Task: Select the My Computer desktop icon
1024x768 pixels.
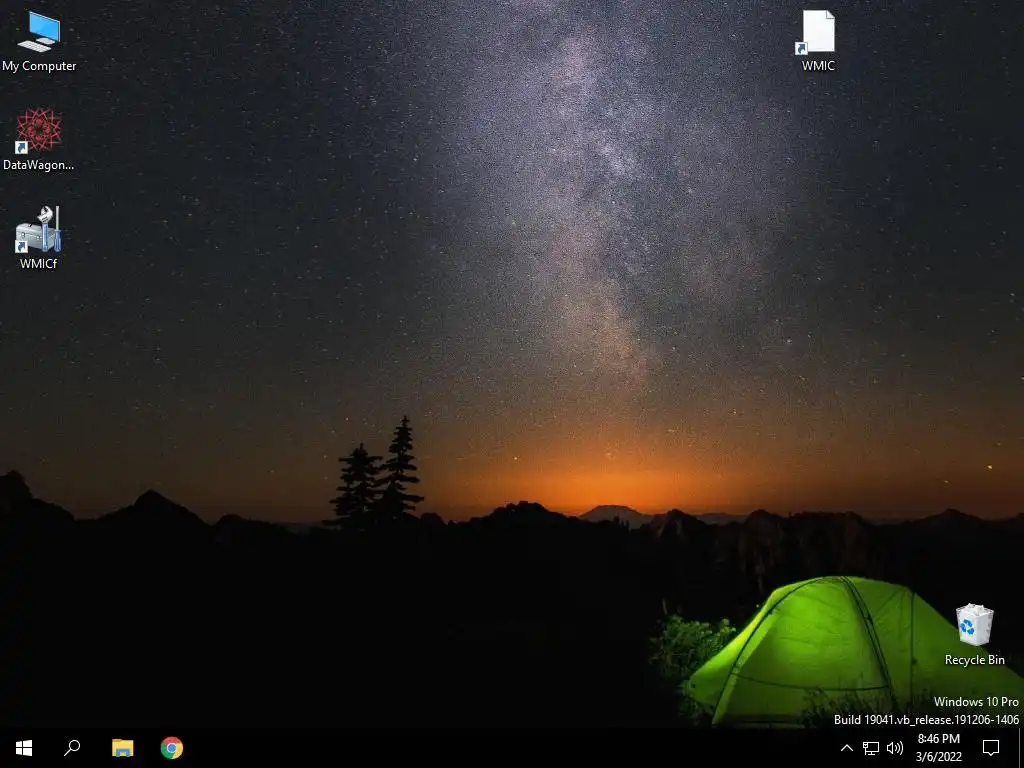Action: pyautogui.click(x=39, y=40)
